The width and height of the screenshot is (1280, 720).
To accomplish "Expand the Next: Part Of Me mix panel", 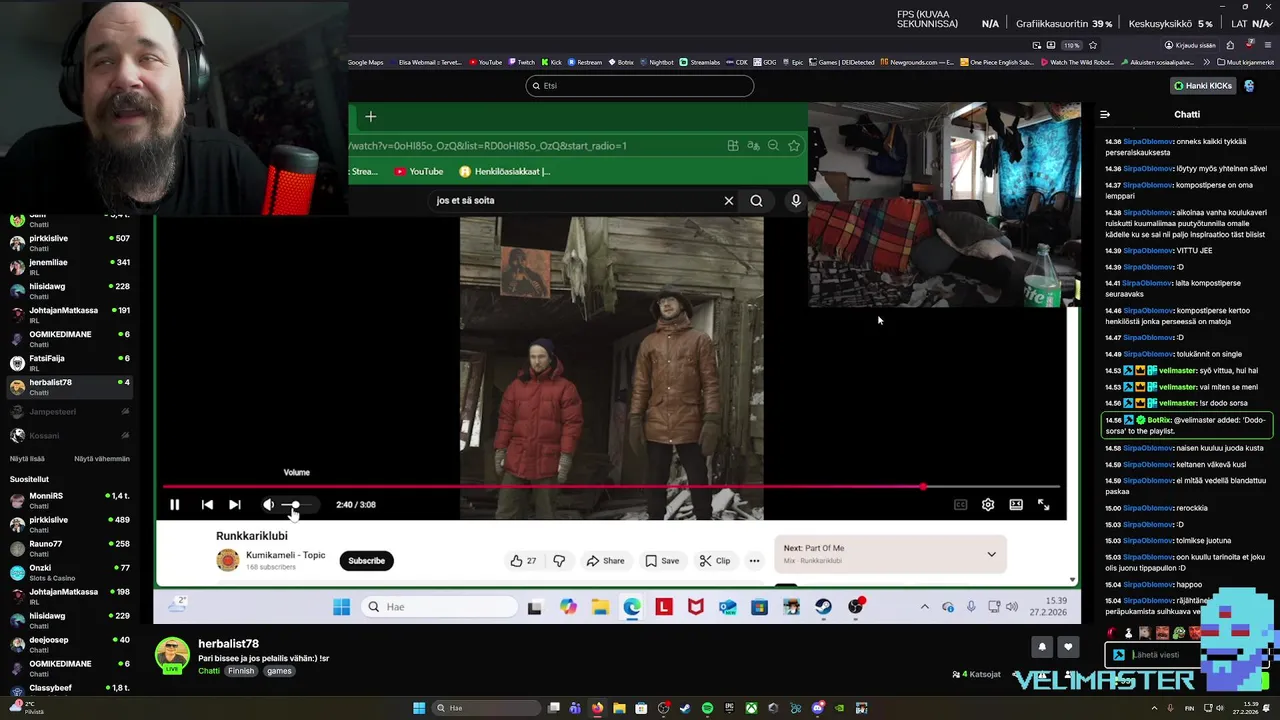I will tap(991, 554).
